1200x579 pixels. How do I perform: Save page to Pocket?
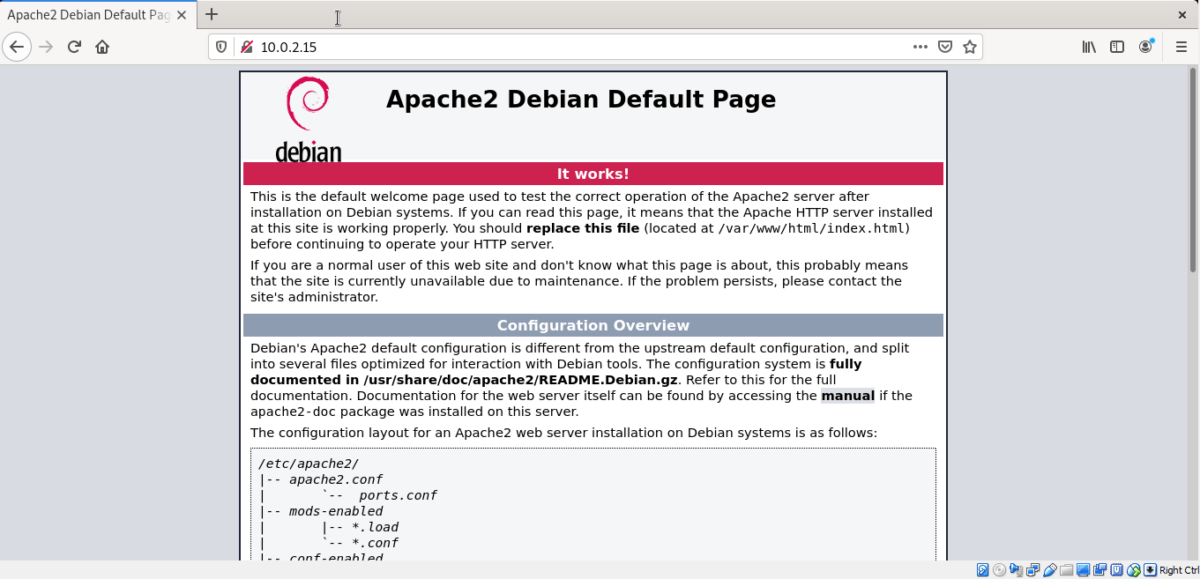945,47
